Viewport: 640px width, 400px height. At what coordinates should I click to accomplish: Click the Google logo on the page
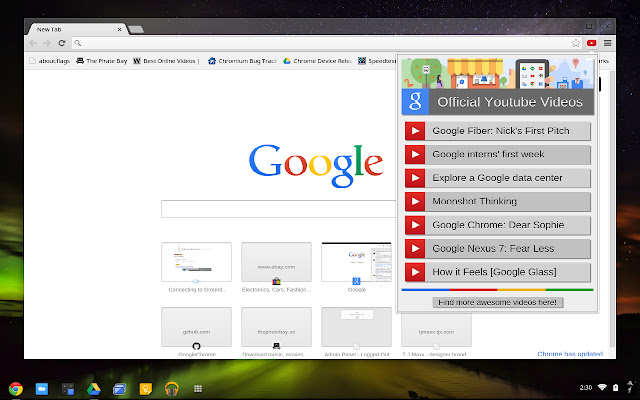(x=316, y=164)
